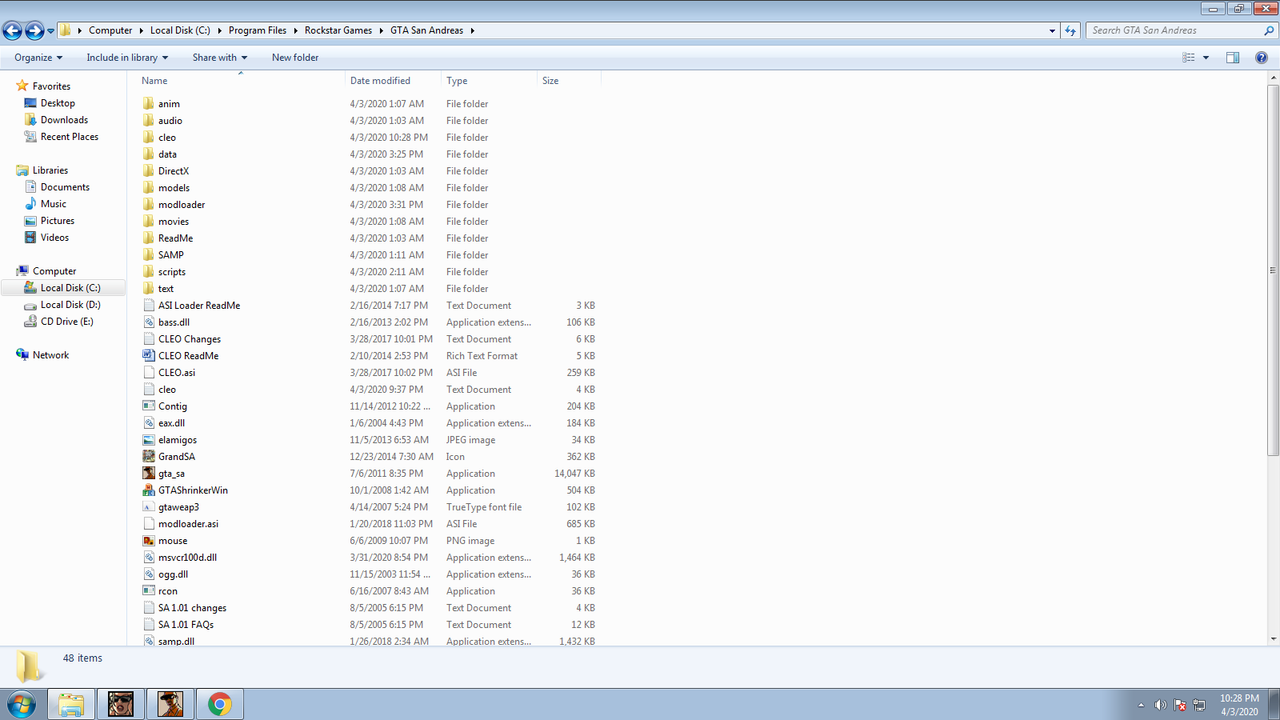
Task: Open the modloader folder icon
Action: [149, 205]
